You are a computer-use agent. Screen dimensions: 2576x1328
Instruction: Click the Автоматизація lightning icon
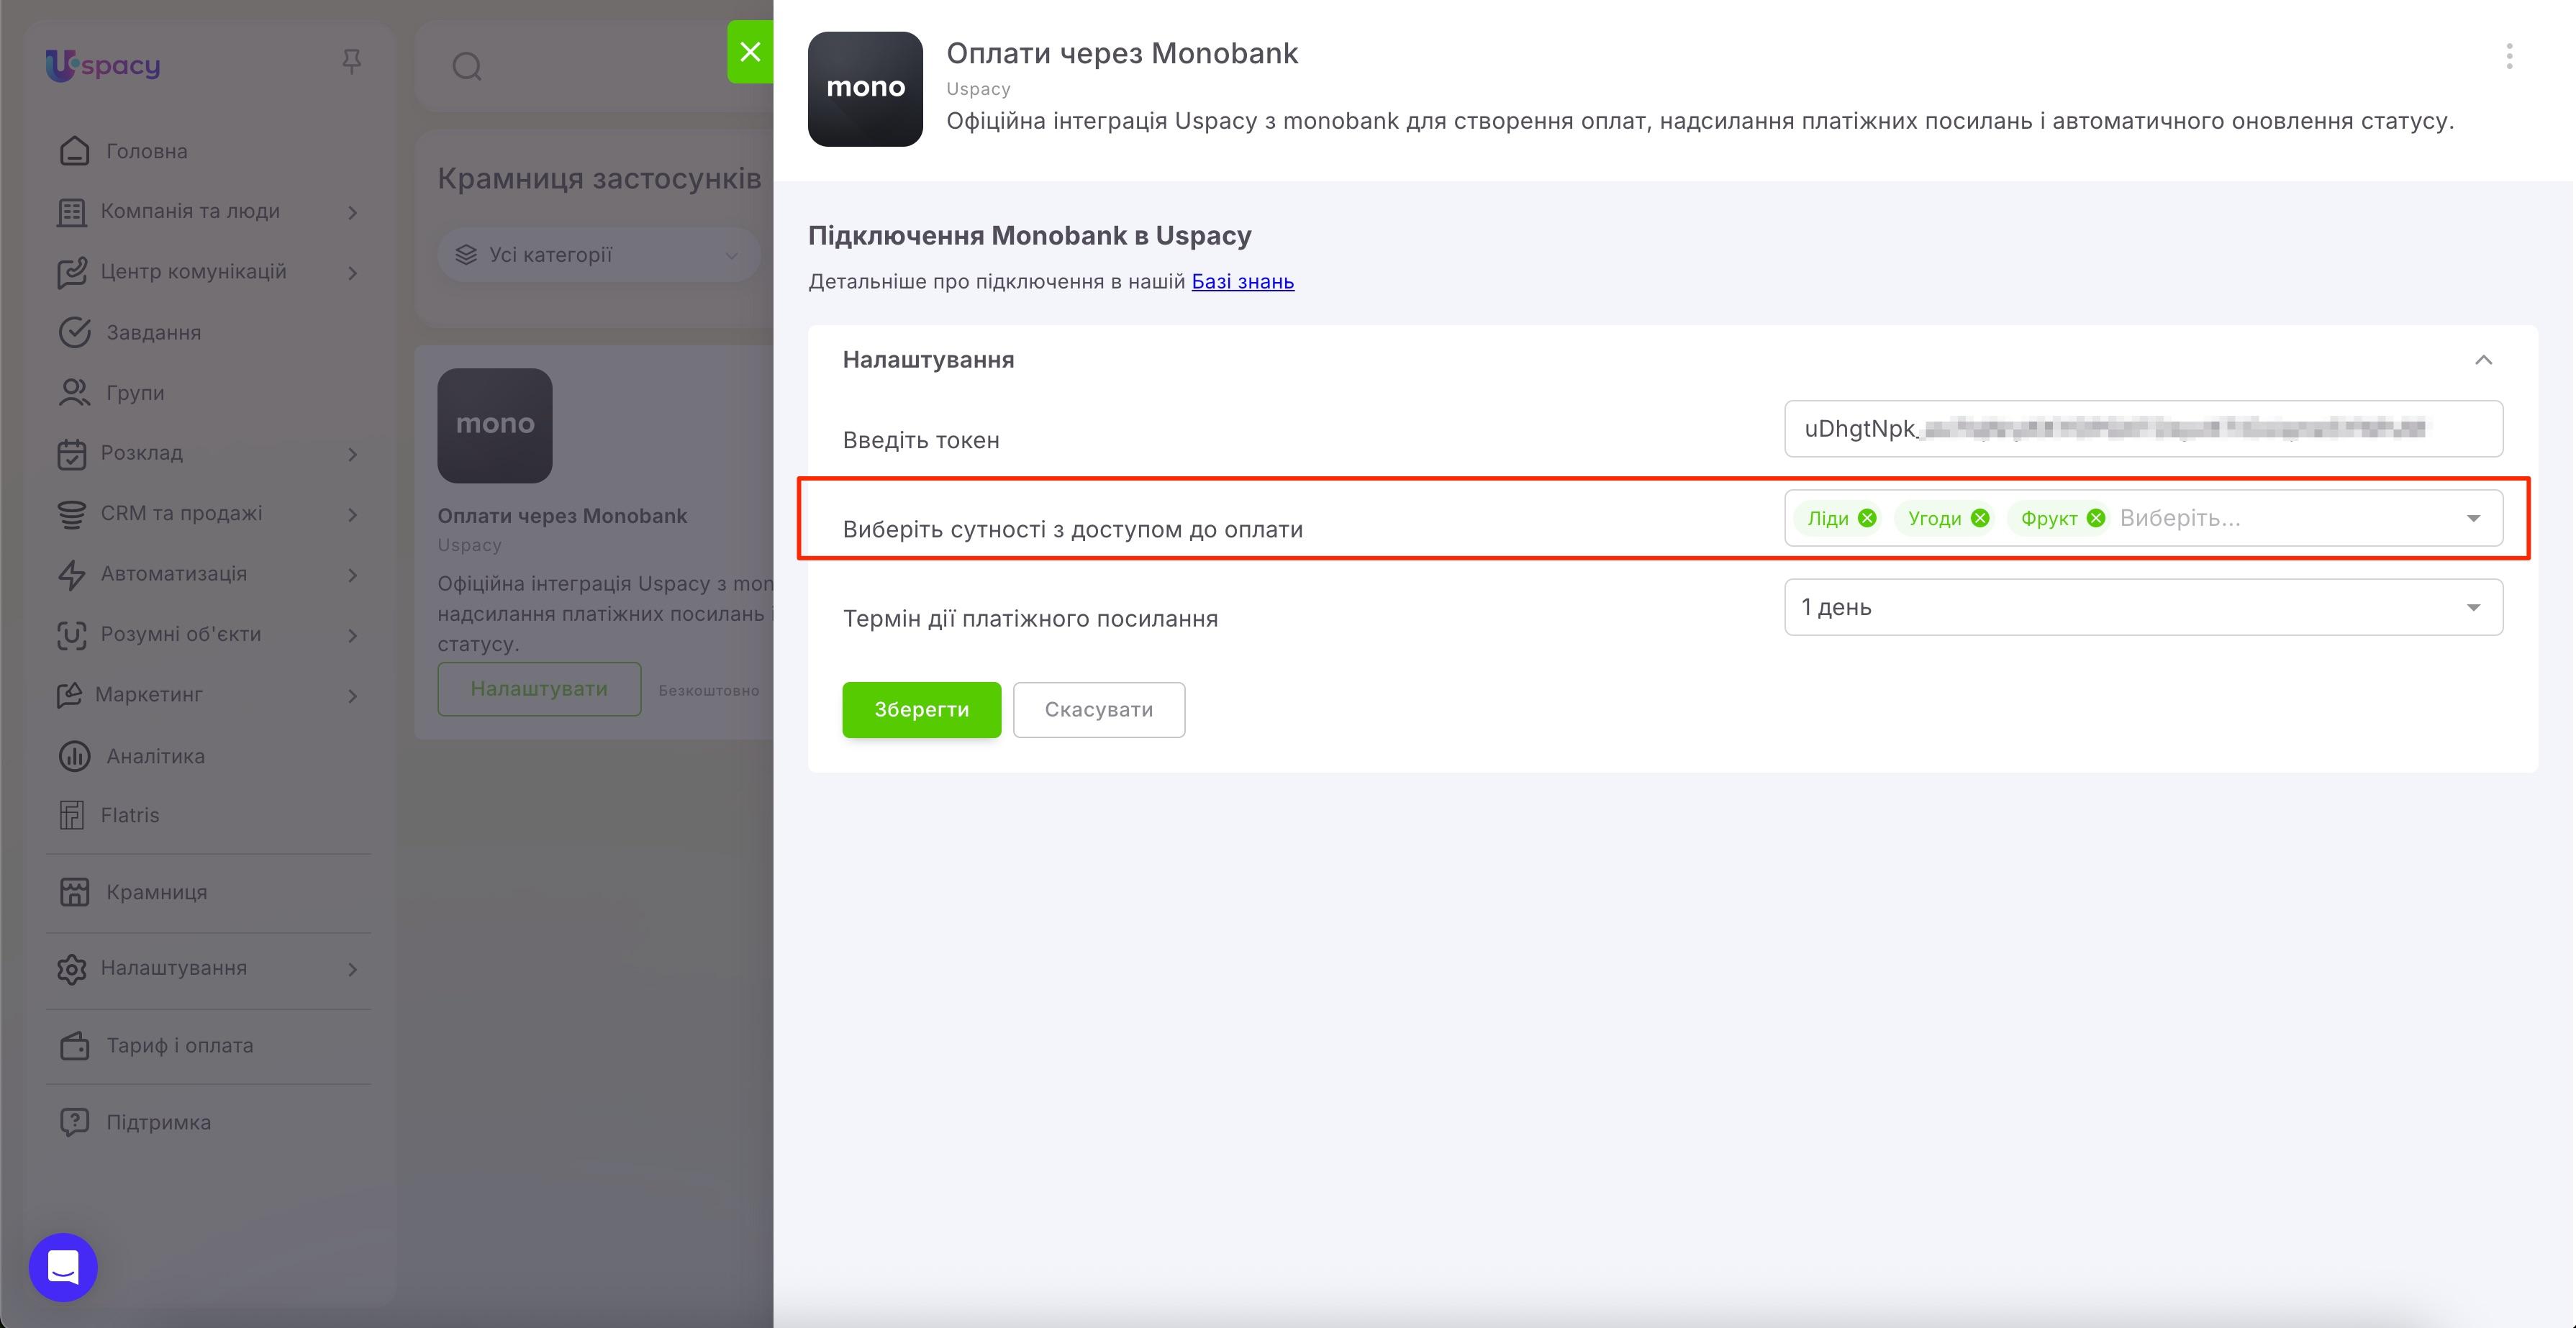coord(71,574)
